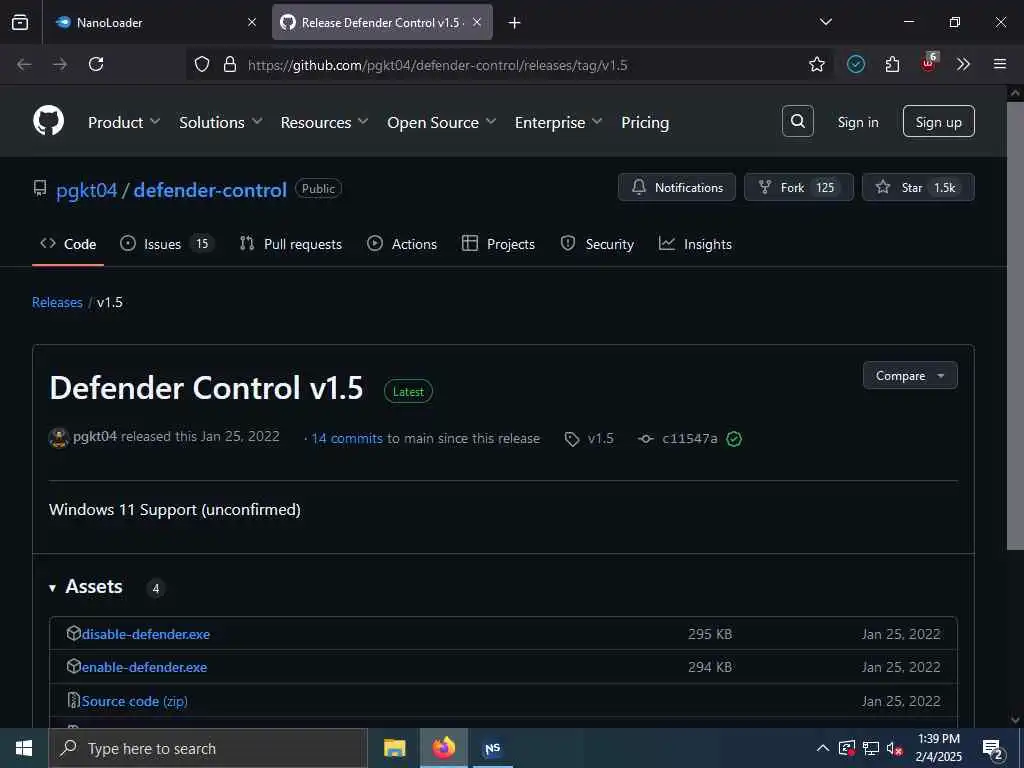This screenshot has width=1024, height=768.
Task: Open Firefox View in the tab bar
Action: tap(20, 22)
